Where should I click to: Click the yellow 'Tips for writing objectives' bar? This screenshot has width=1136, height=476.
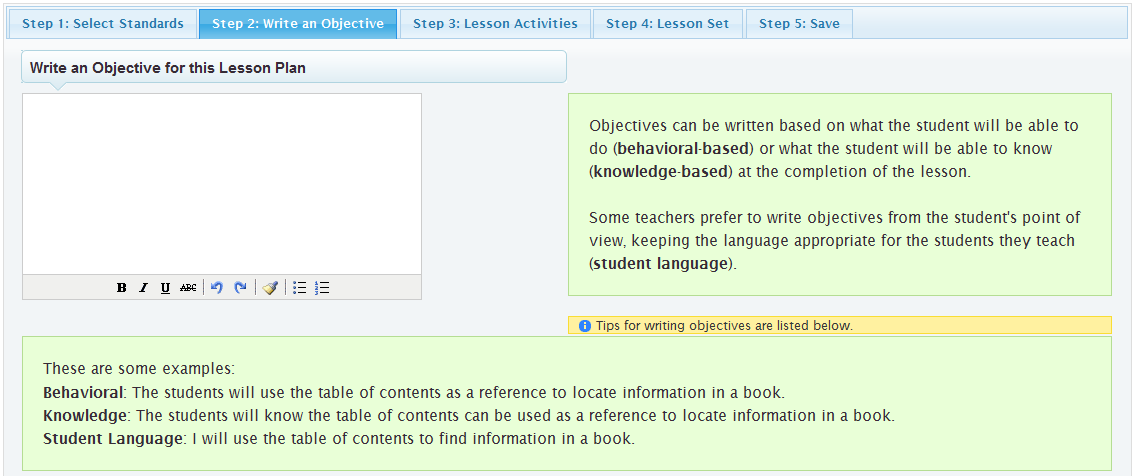click(839, 326)
